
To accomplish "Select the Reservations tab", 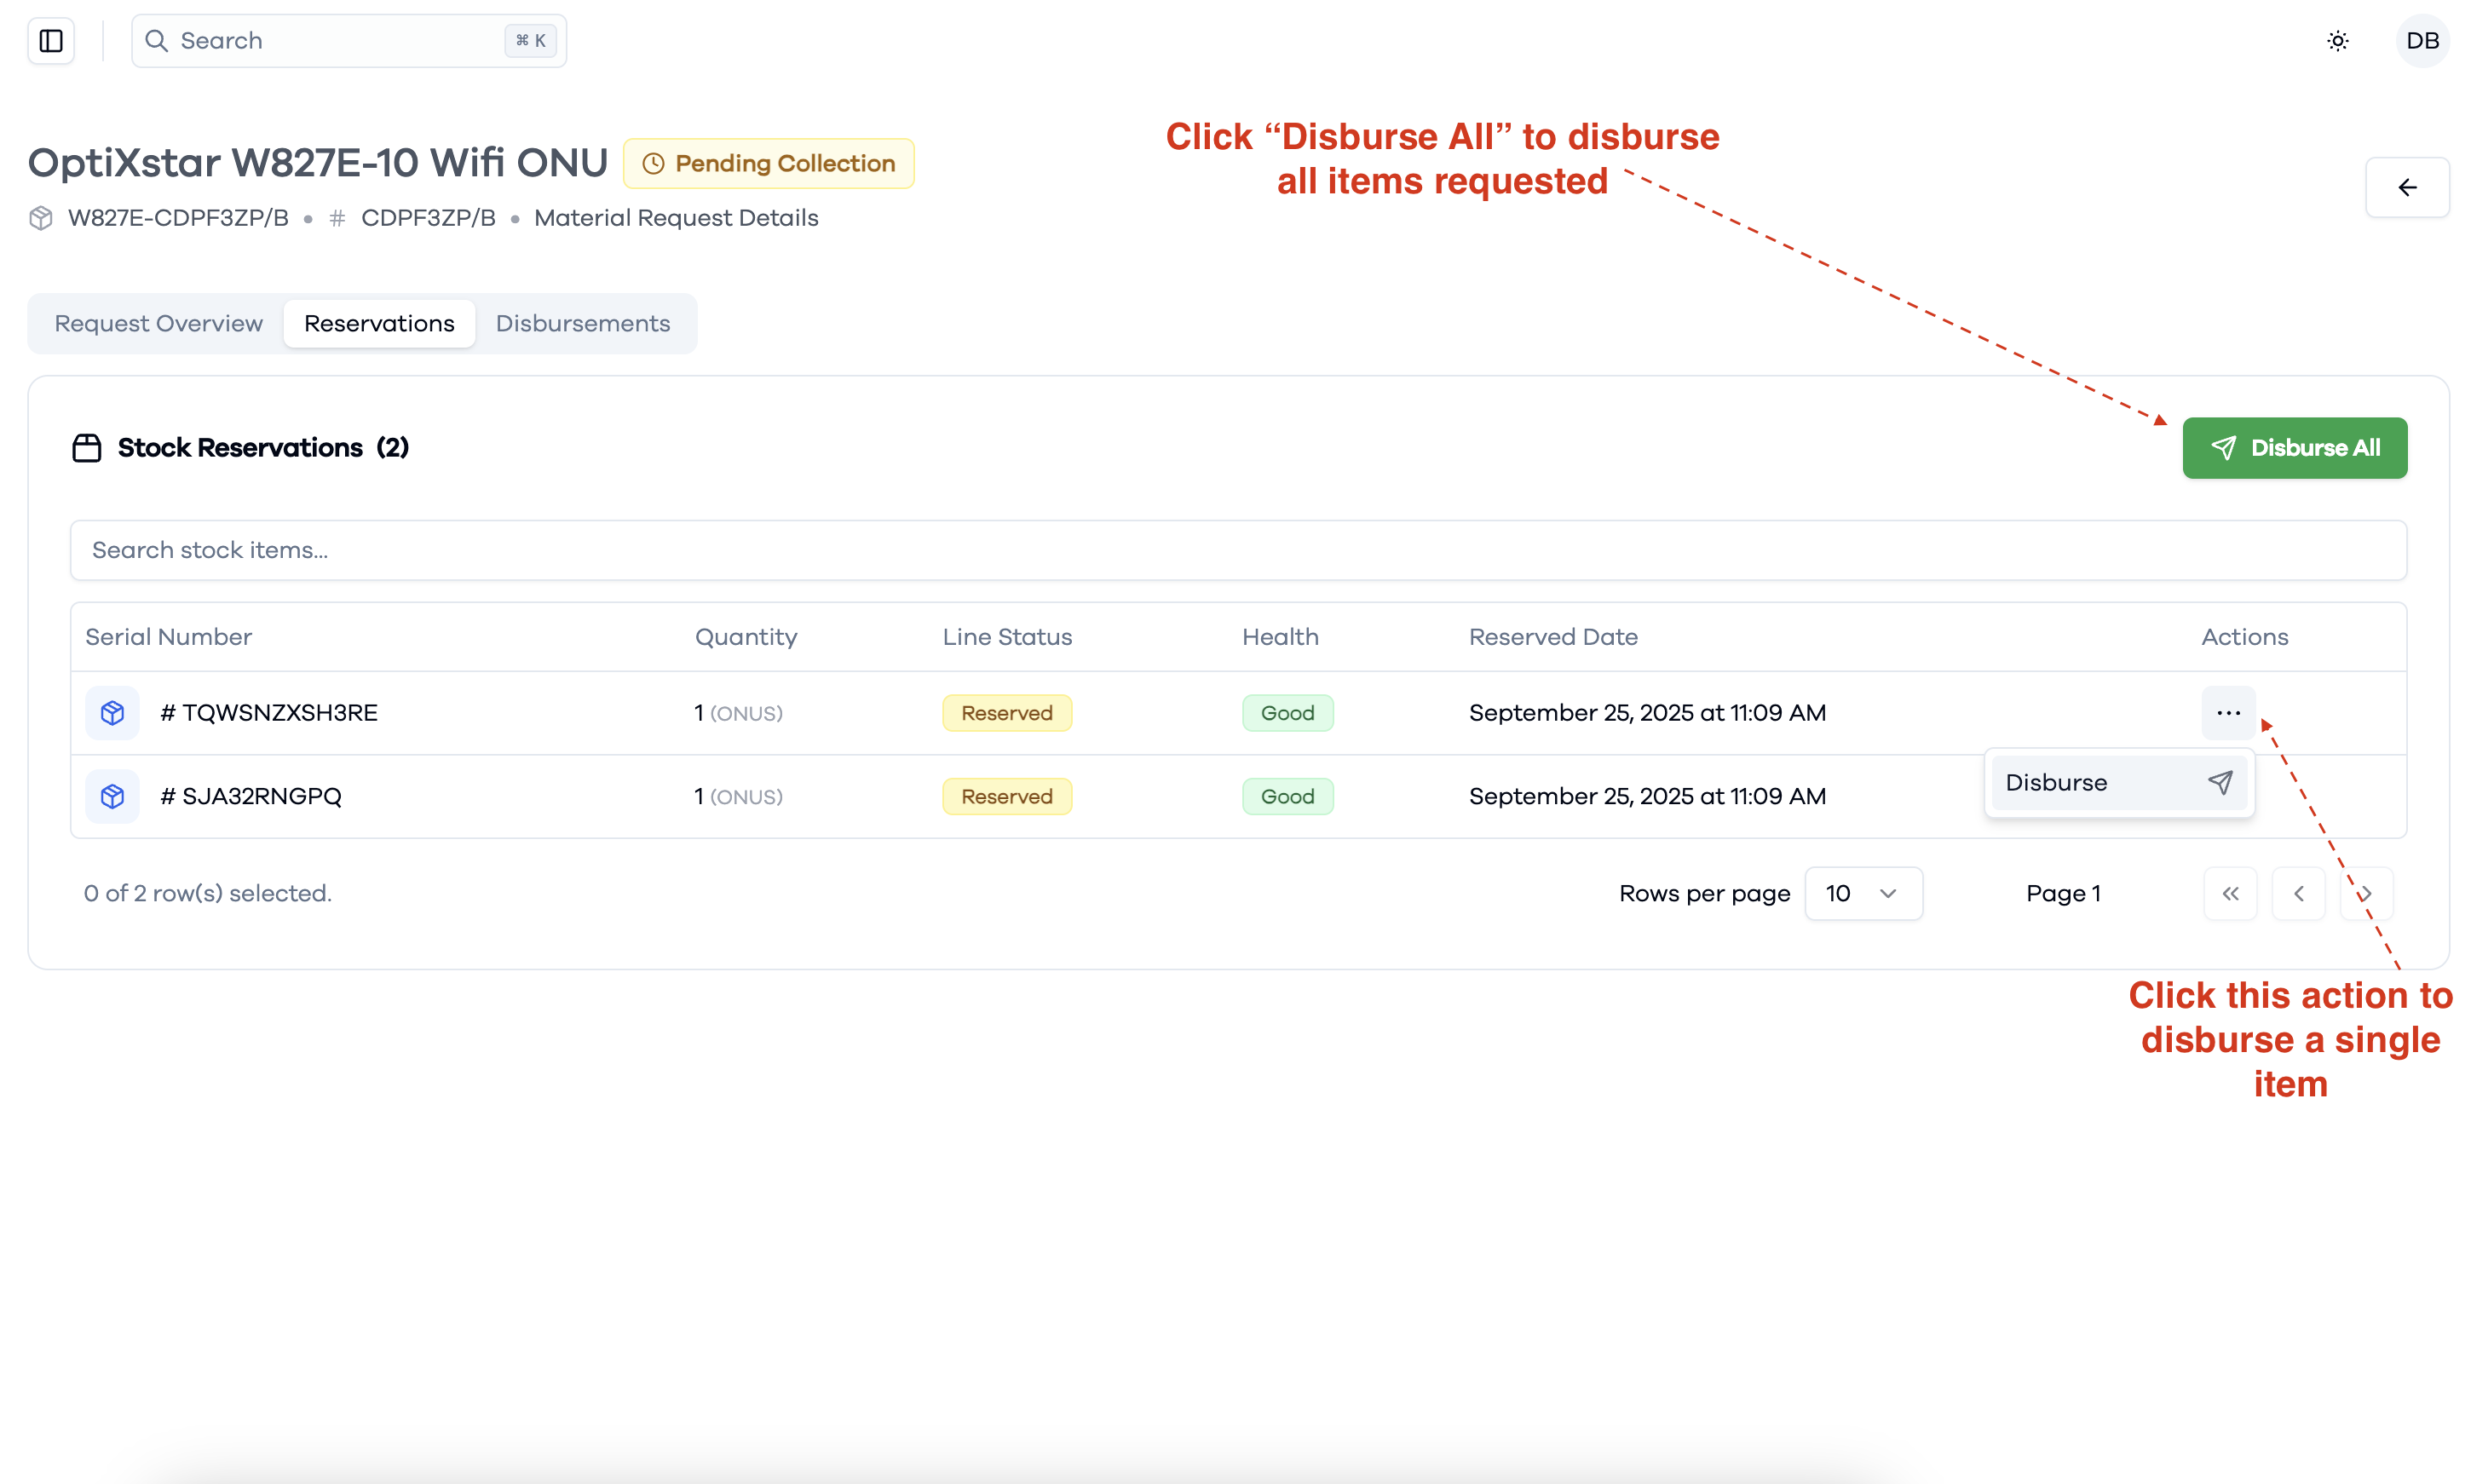I will [379, 324].
